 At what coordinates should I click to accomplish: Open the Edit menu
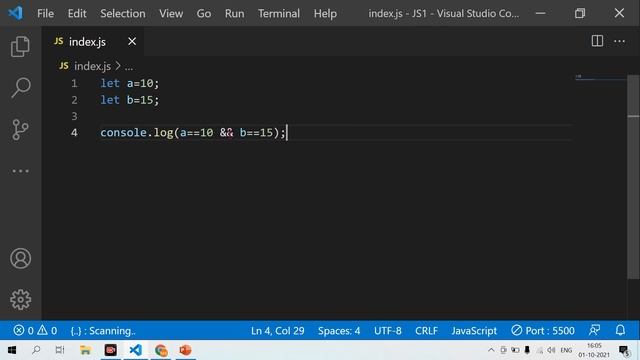point(77,13)
